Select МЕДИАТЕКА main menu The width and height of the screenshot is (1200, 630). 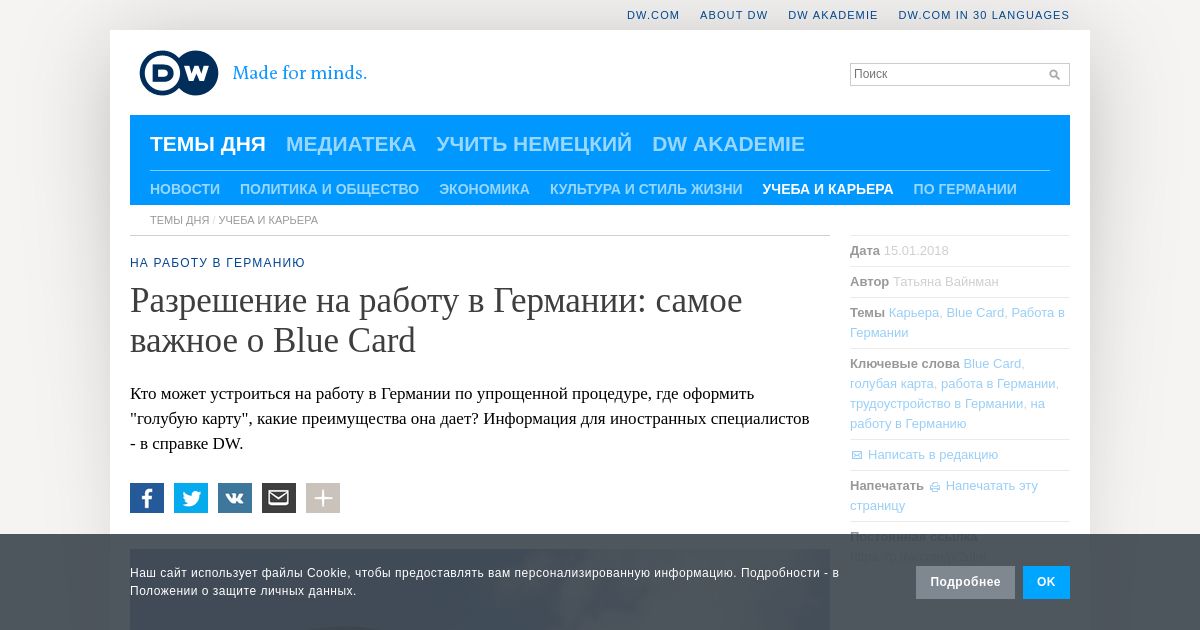[x=351, y=144]
